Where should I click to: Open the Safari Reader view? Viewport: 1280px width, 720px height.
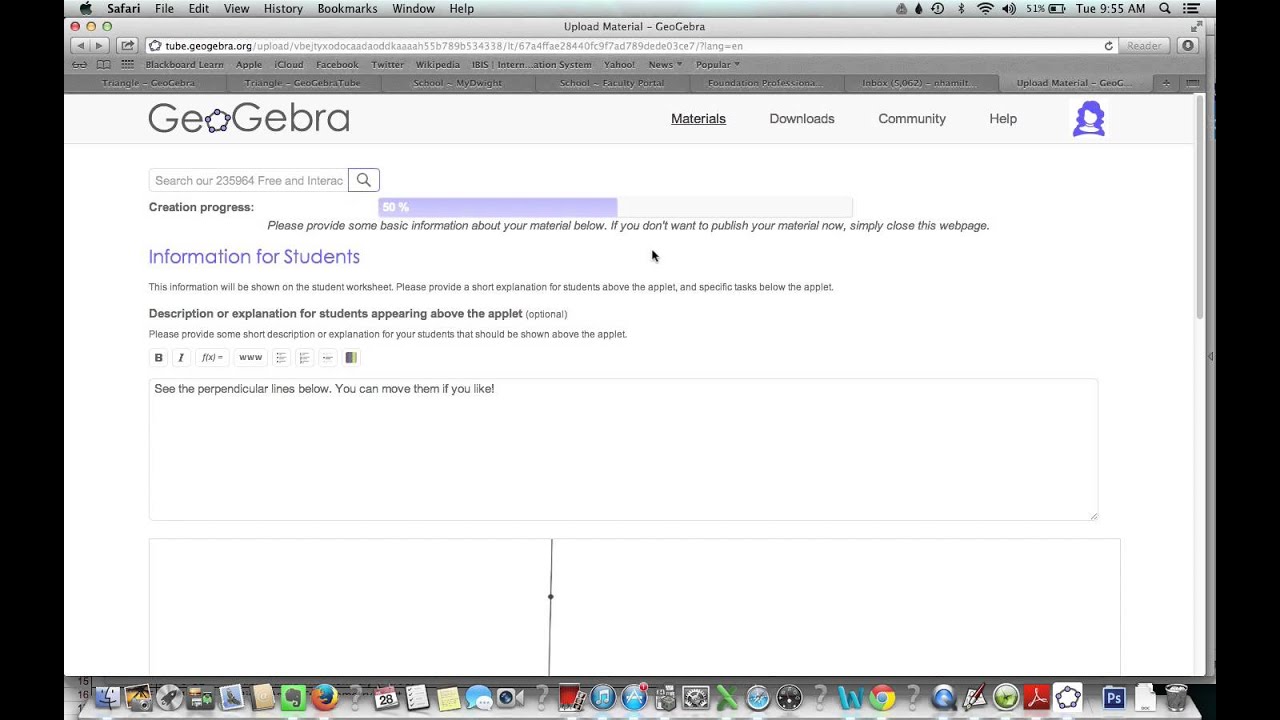point(1144,46)
